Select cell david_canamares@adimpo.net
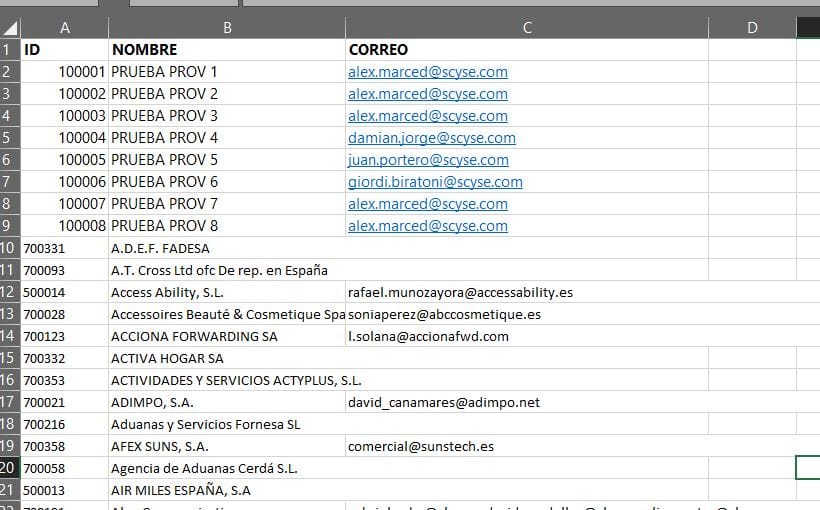This screenshot has height=510, width=820. (x=527, y=402)
